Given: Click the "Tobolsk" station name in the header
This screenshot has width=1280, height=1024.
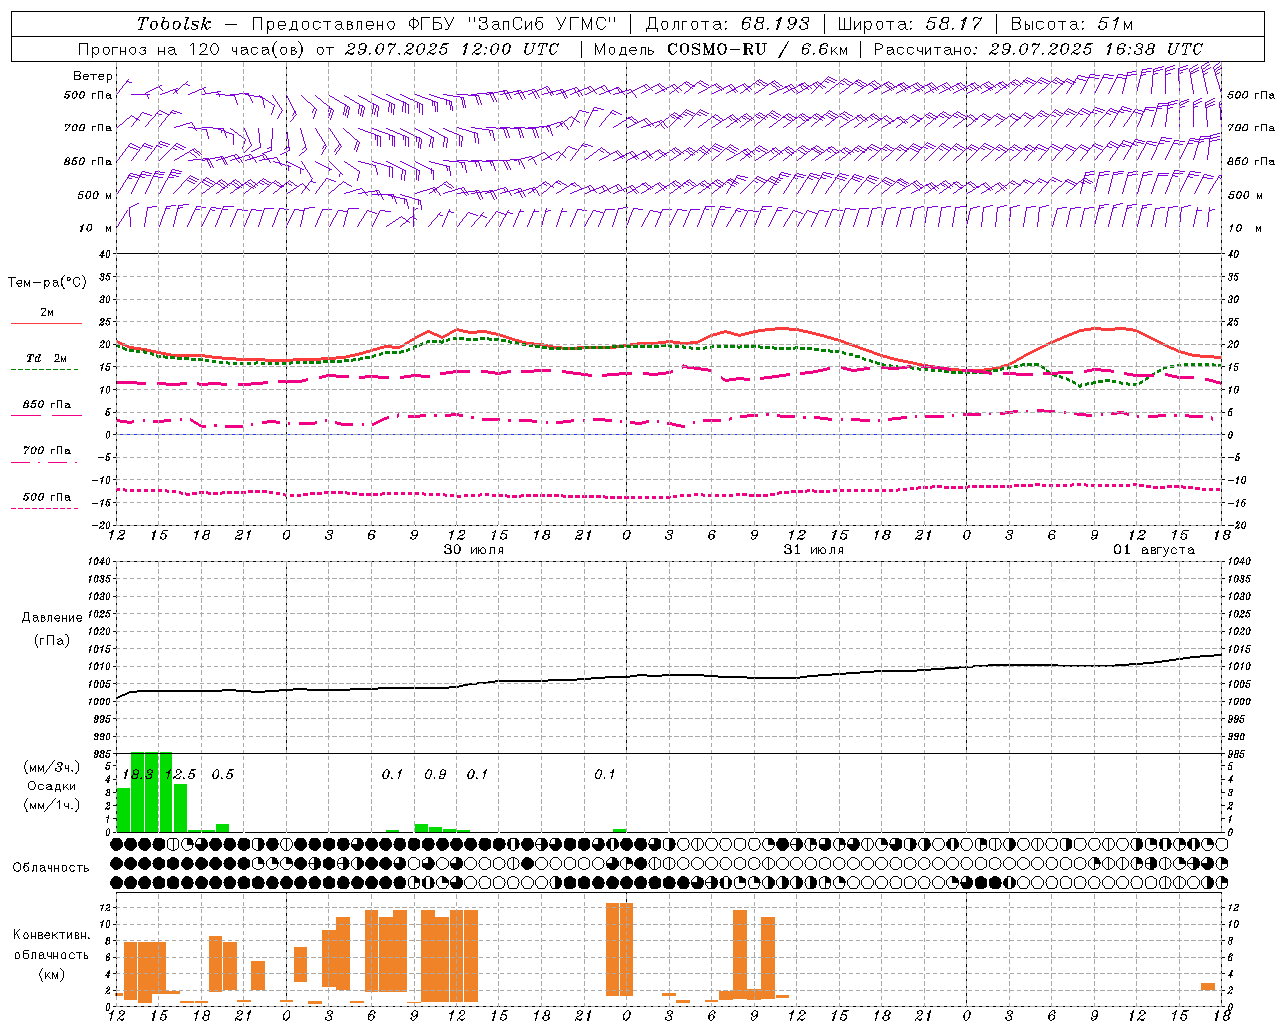Looking at the screenshot, I should [174, 24].
